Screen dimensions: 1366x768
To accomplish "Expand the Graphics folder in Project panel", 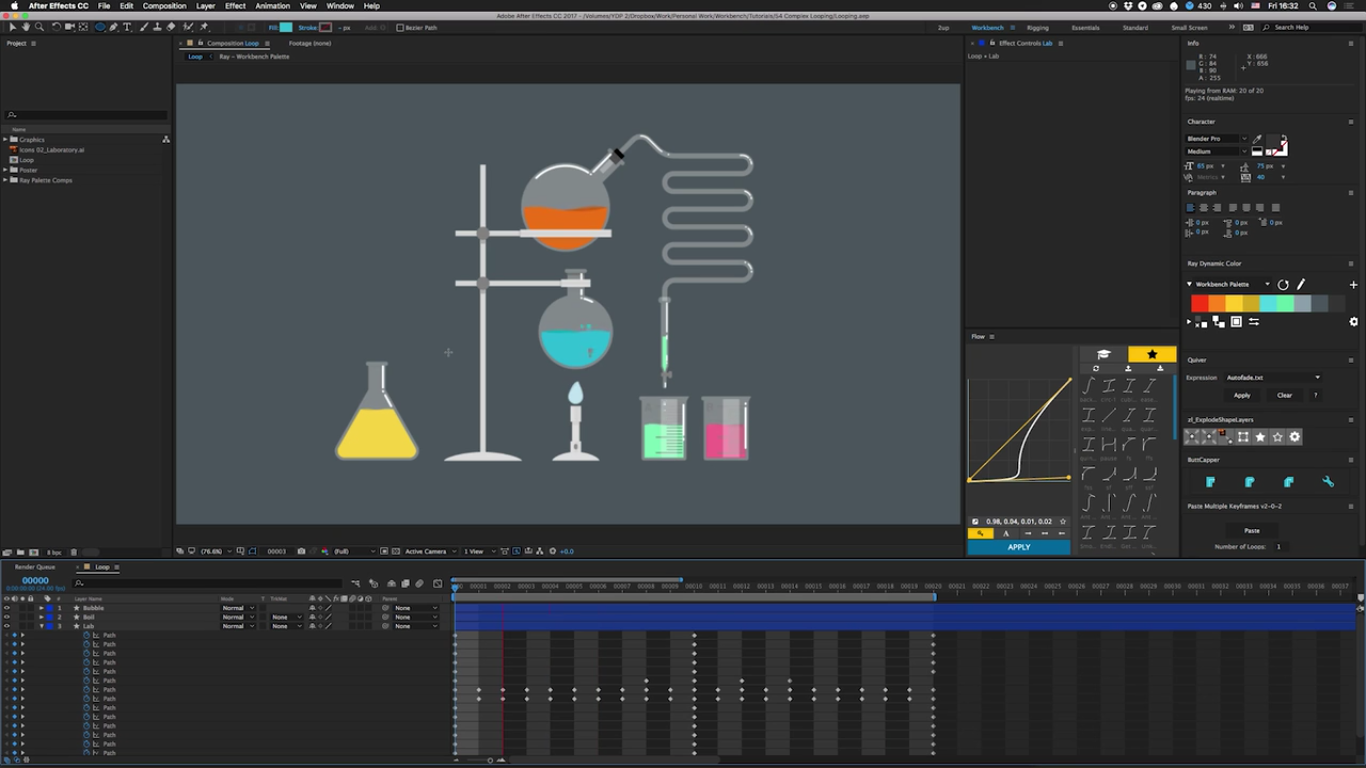I will point(5,140).
